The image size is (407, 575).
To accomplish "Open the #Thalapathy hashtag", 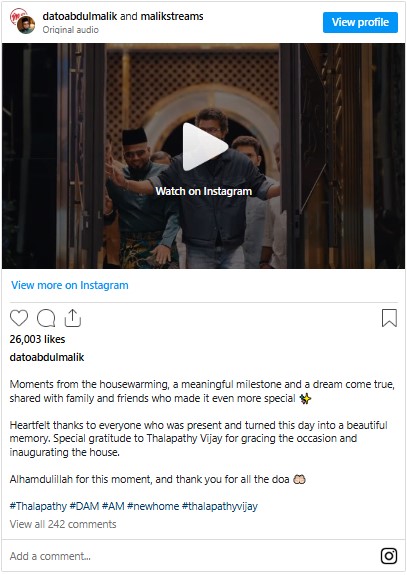I will point(38,506).
